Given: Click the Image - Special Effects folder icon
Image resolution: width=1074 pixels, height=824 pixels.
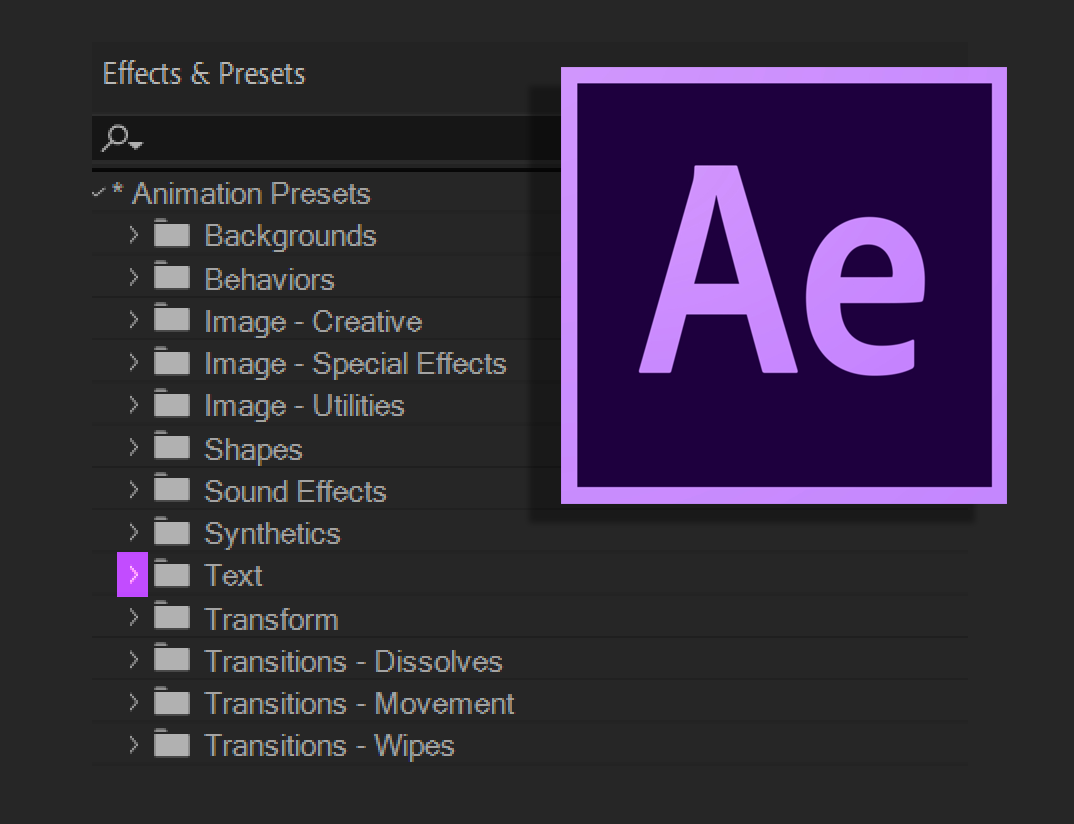Looking at the screenshot, I should 171,360.
